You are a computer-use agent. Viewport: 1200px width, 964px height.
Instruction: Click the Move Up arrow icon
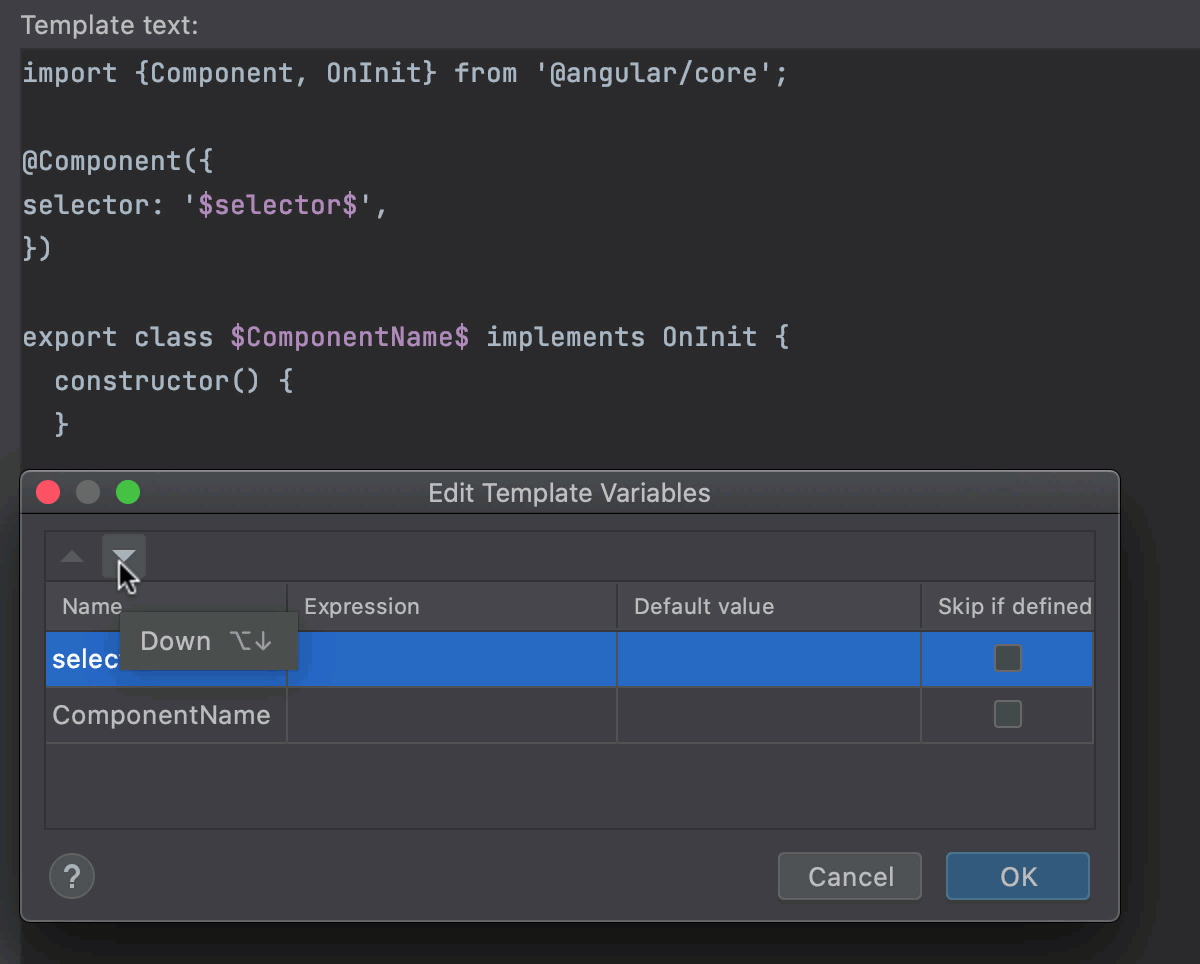coord(71,557)
